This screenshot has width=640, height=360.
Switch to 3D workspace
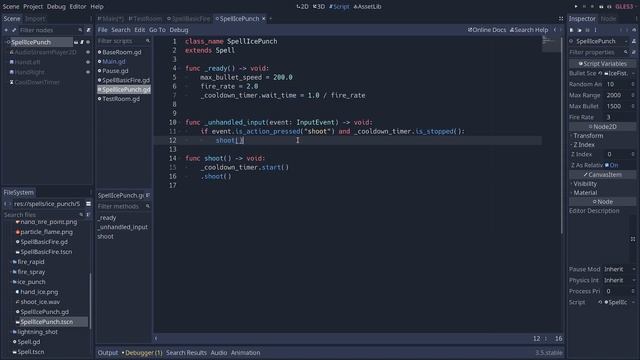(x=319, y=7)
